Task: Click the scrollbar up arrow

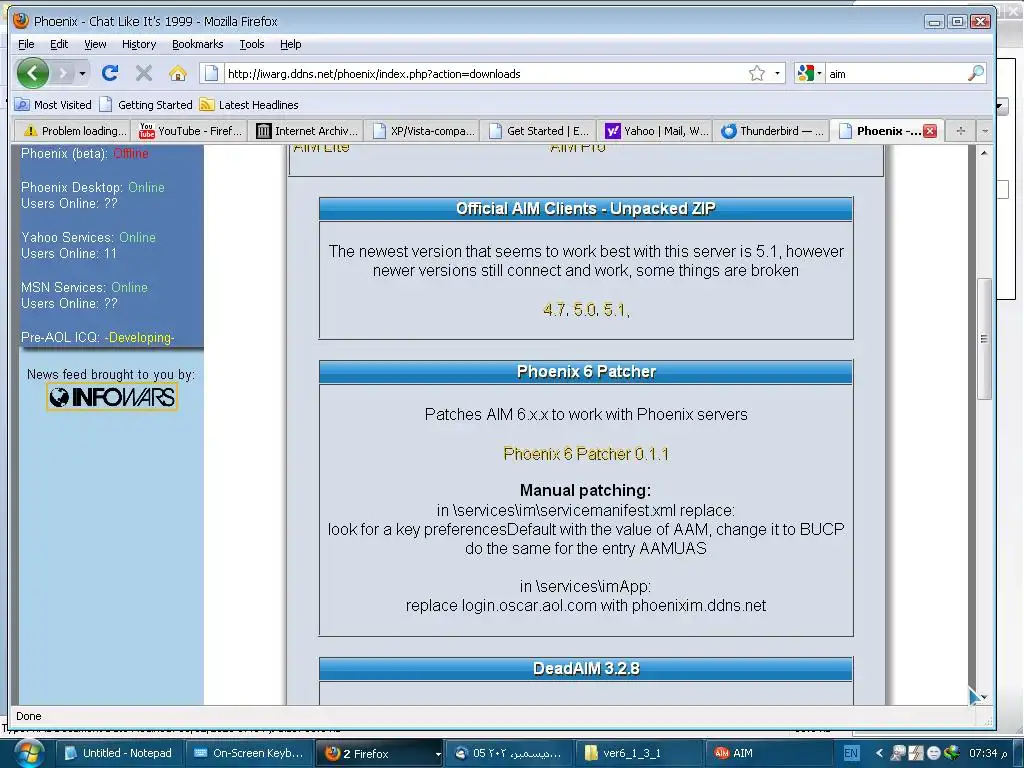Action: click(984, 152)
